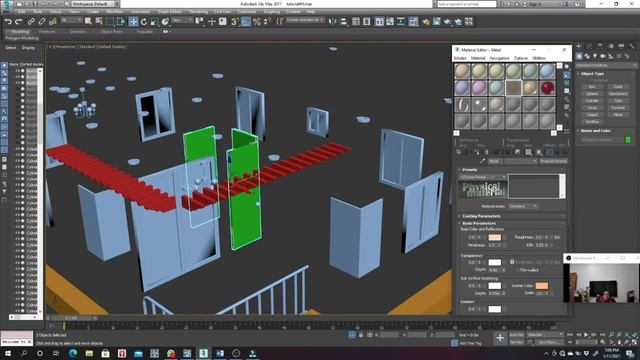This screenshot has height=360, width=640.
Task: Collapse the Name and Color rollout
Action: (x=595, y=131)
